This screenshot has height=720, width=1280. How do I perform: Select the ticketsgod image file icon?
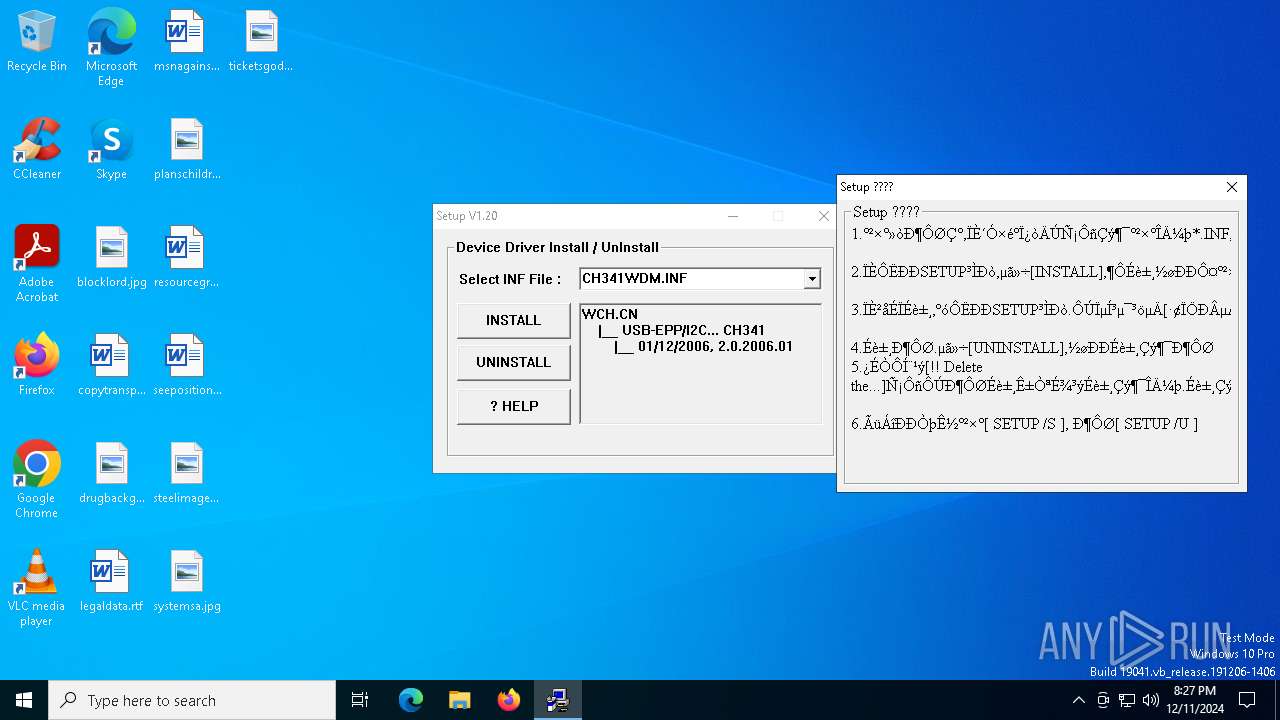tap(261, 41)
